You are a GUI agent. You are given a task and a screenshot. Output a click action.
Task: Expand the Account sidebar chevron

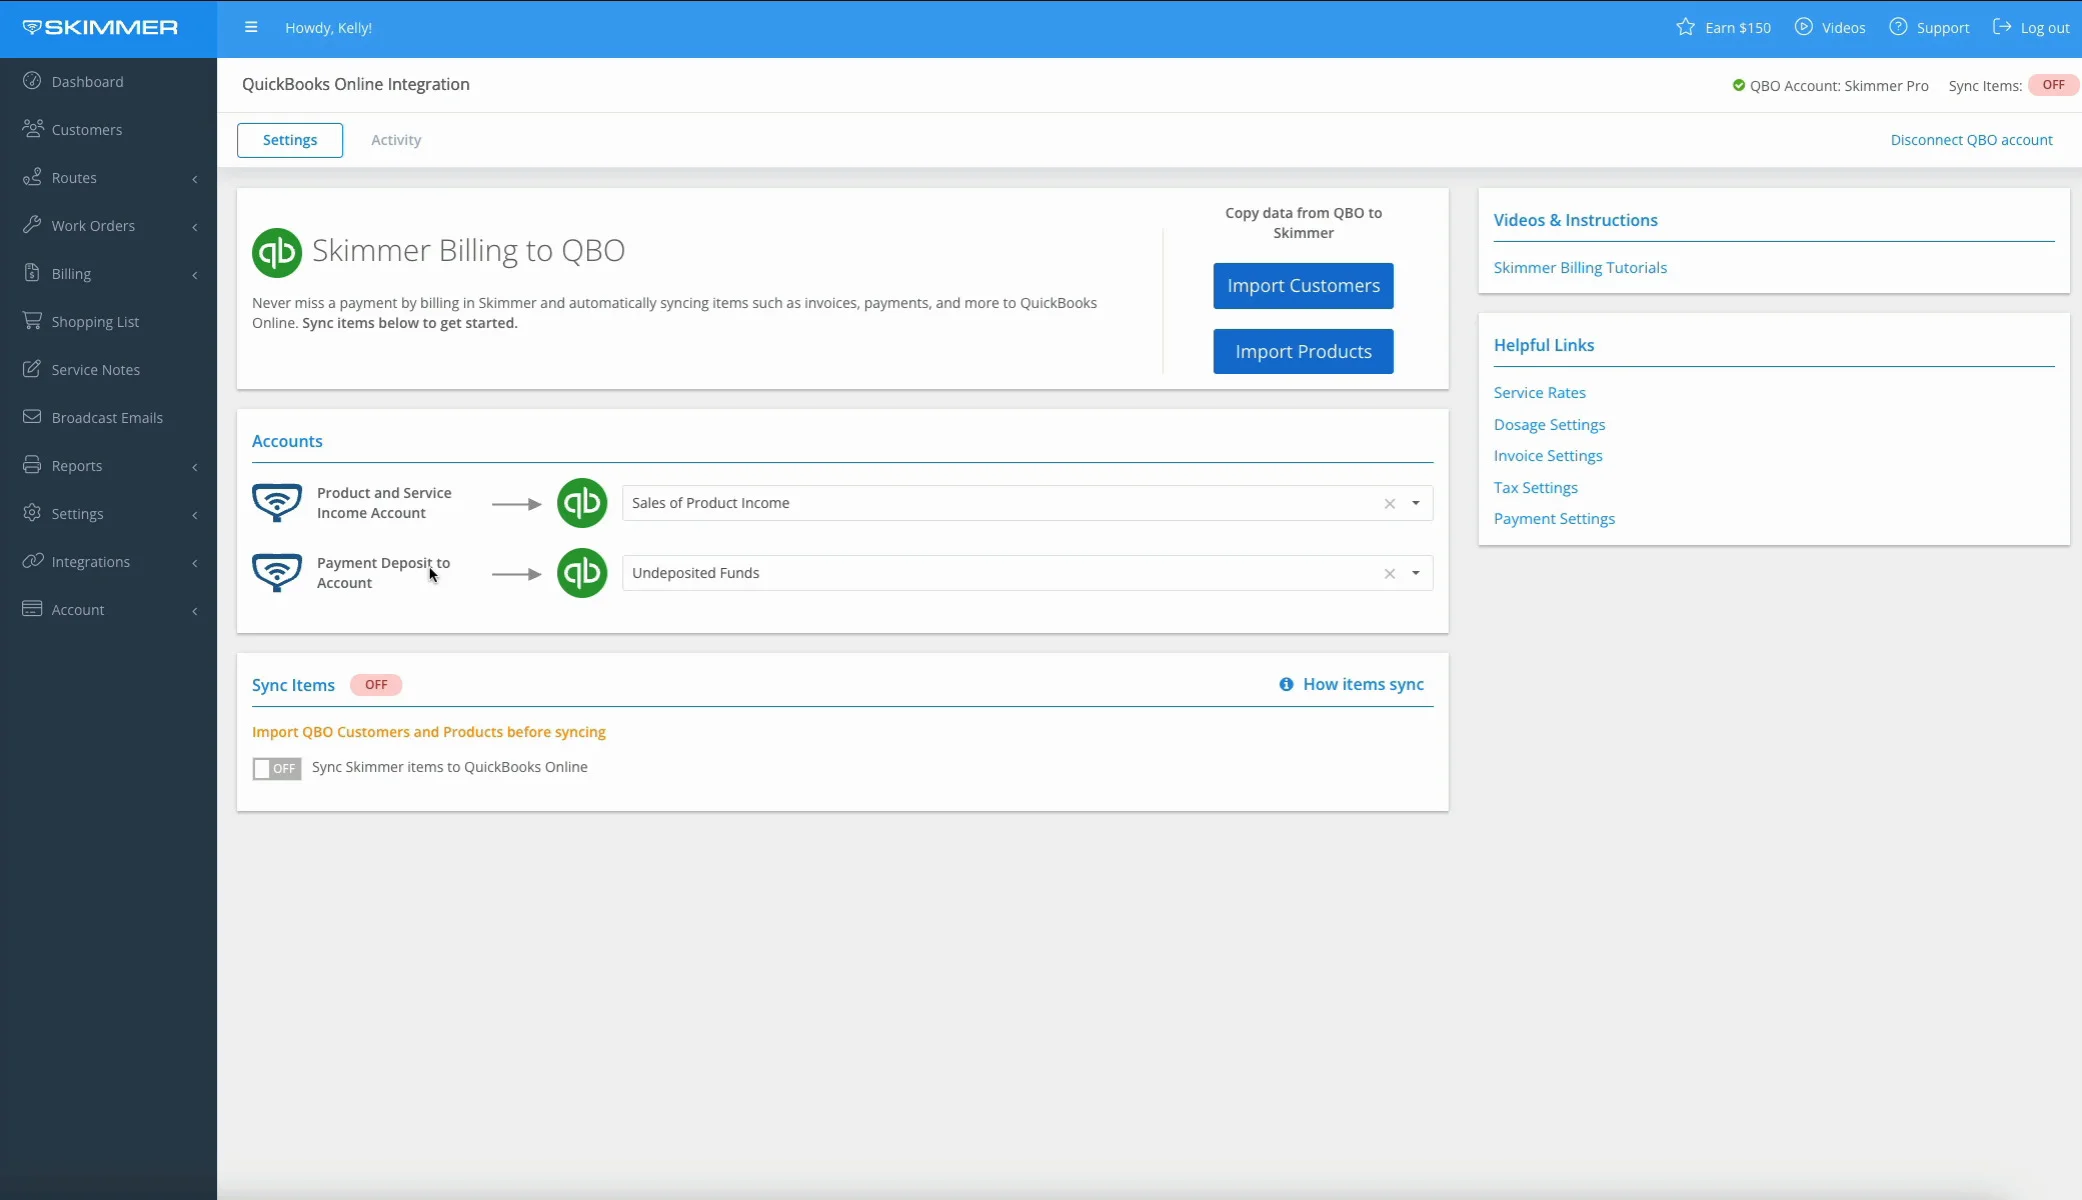point(195,611)
